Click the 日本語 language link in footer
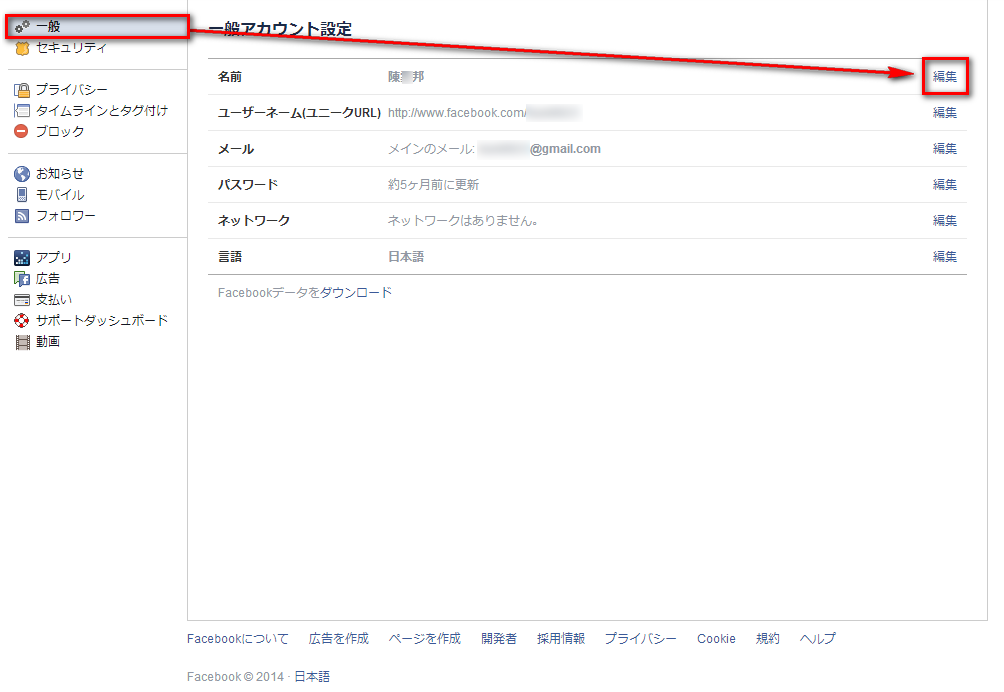This screenshot has height=692, width=1004. pyautogui.click(x=312, y=676)
